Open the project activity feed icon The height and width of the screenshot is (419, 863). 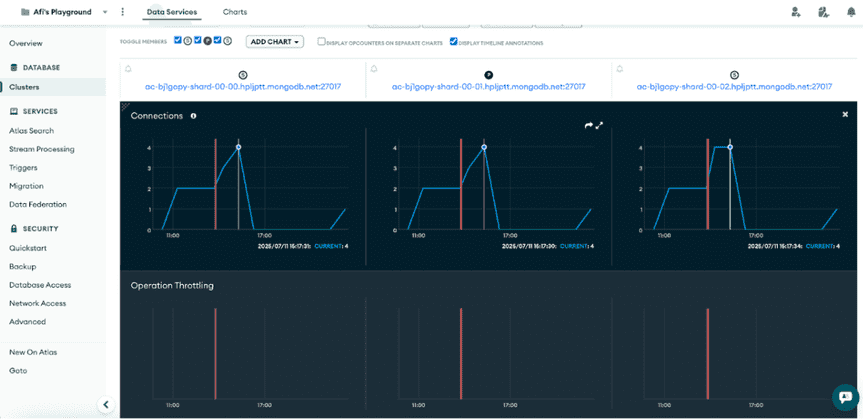click(823, 12)
